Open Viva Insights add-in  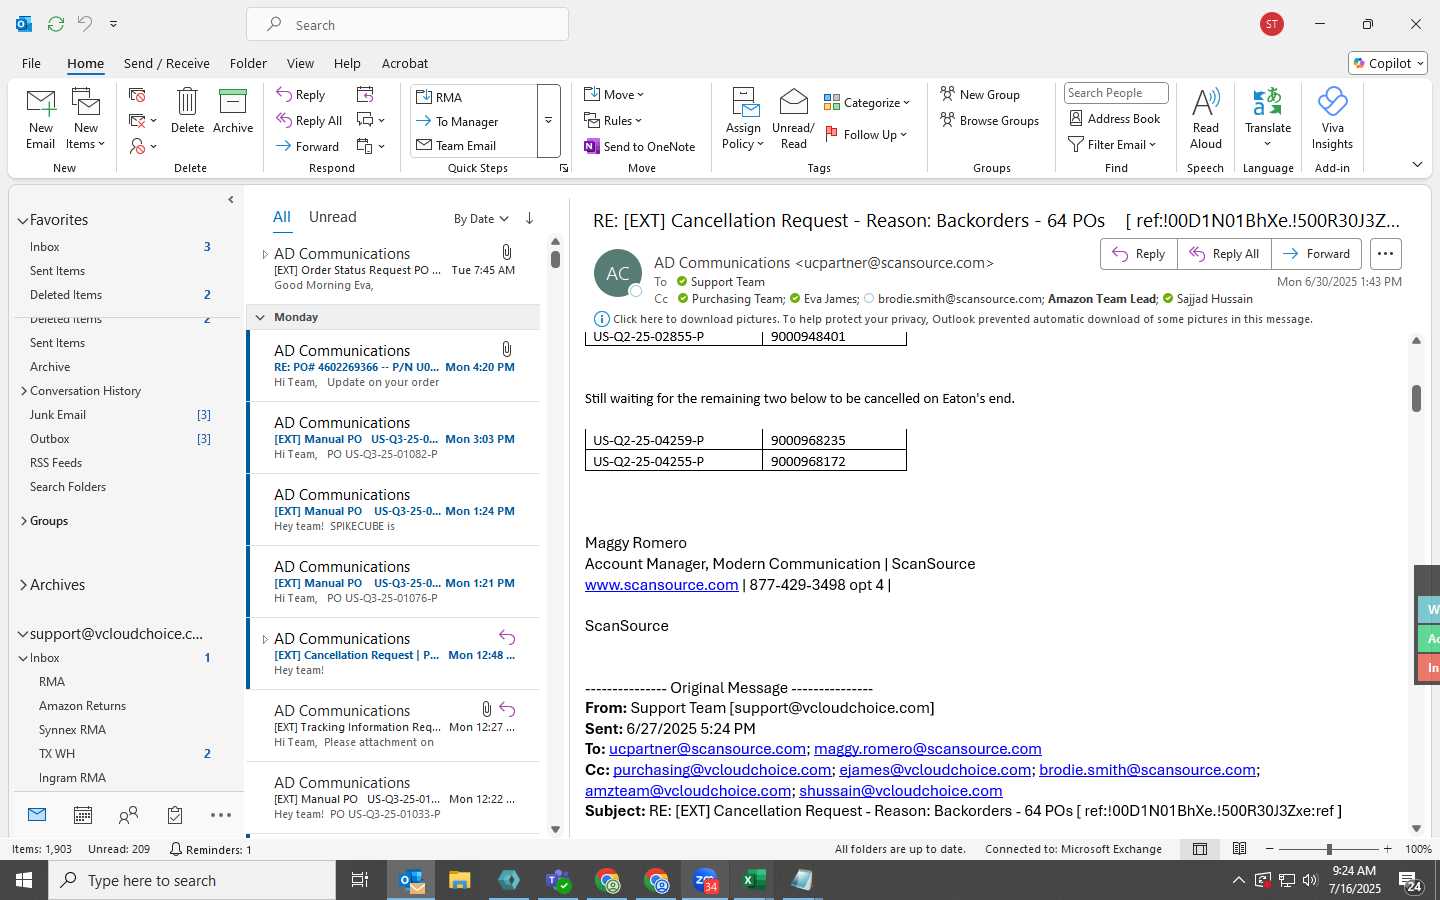click(1332, 118)
